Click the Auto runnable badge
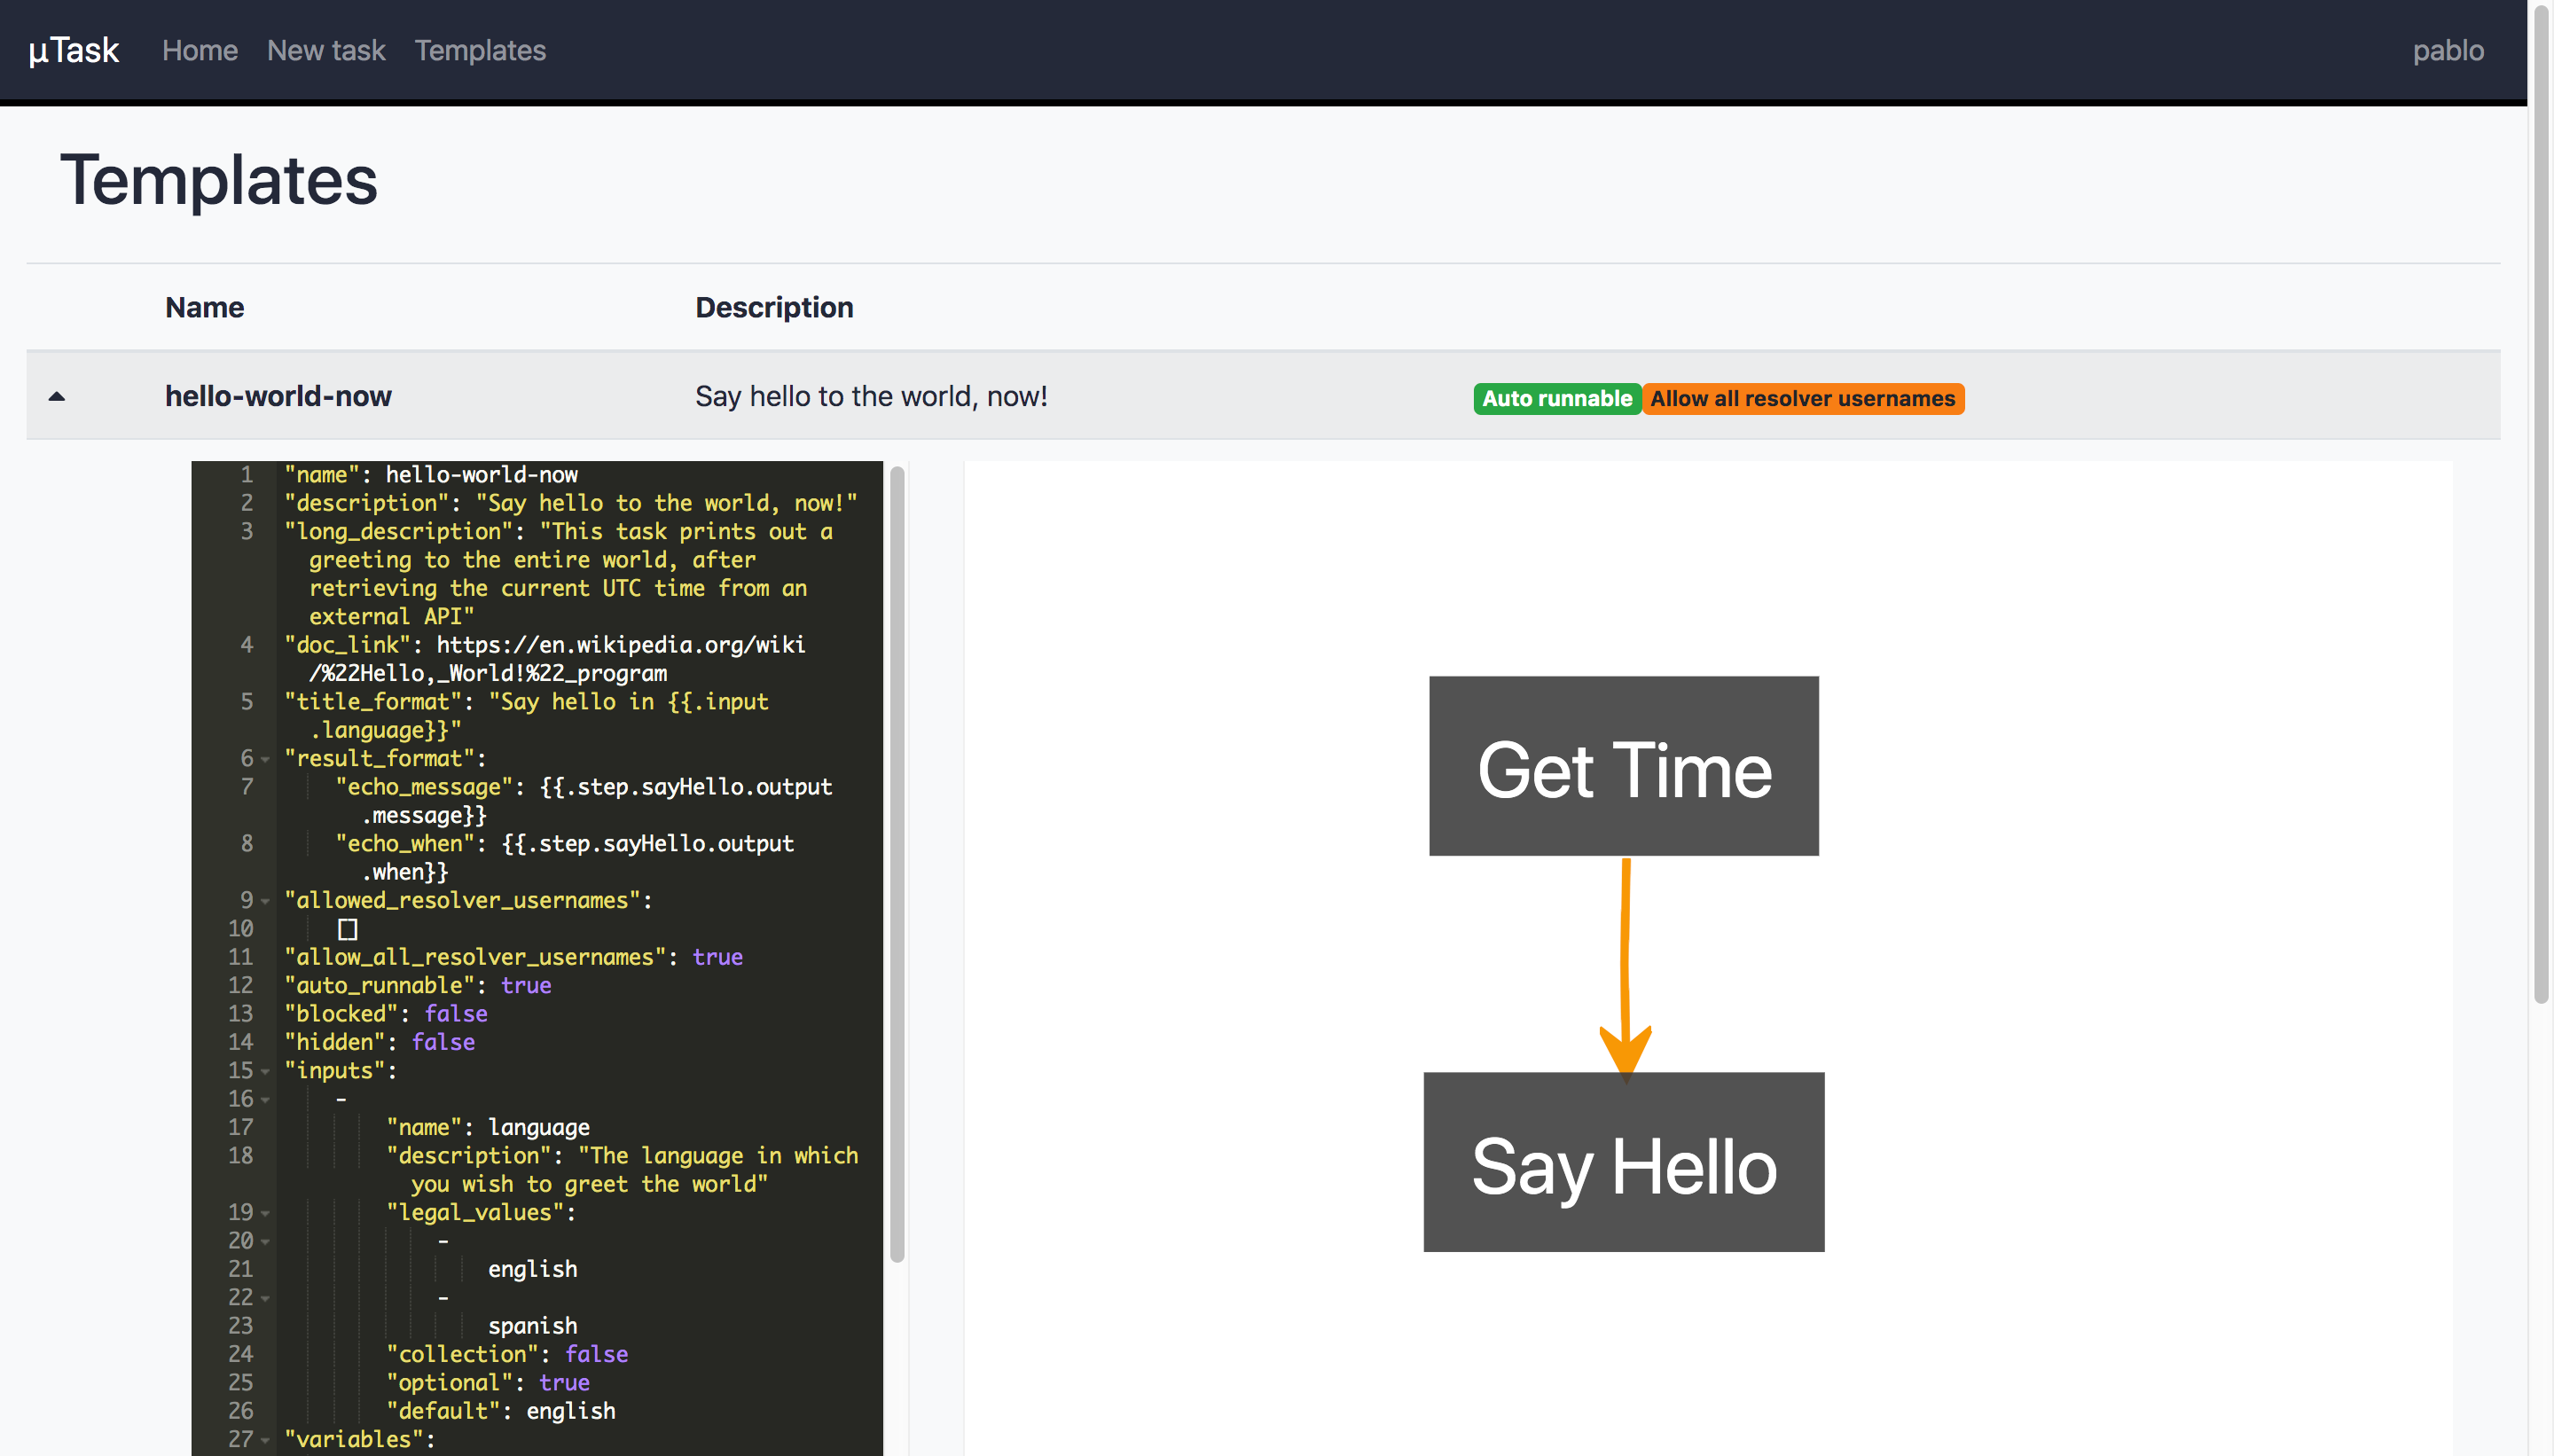 coord(1557,398)
